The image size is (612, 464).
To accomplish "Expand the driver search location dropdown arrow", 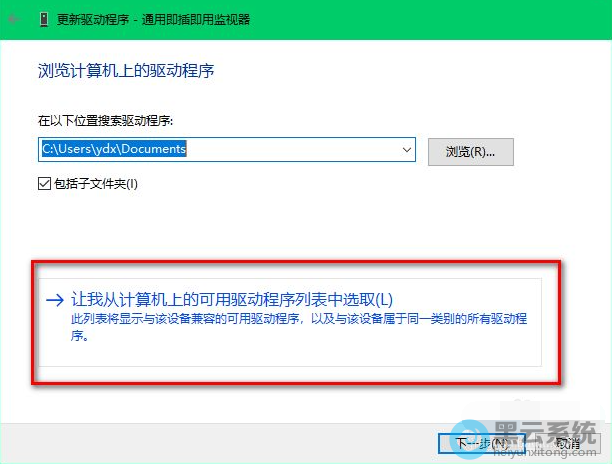I will pos(406,150).
